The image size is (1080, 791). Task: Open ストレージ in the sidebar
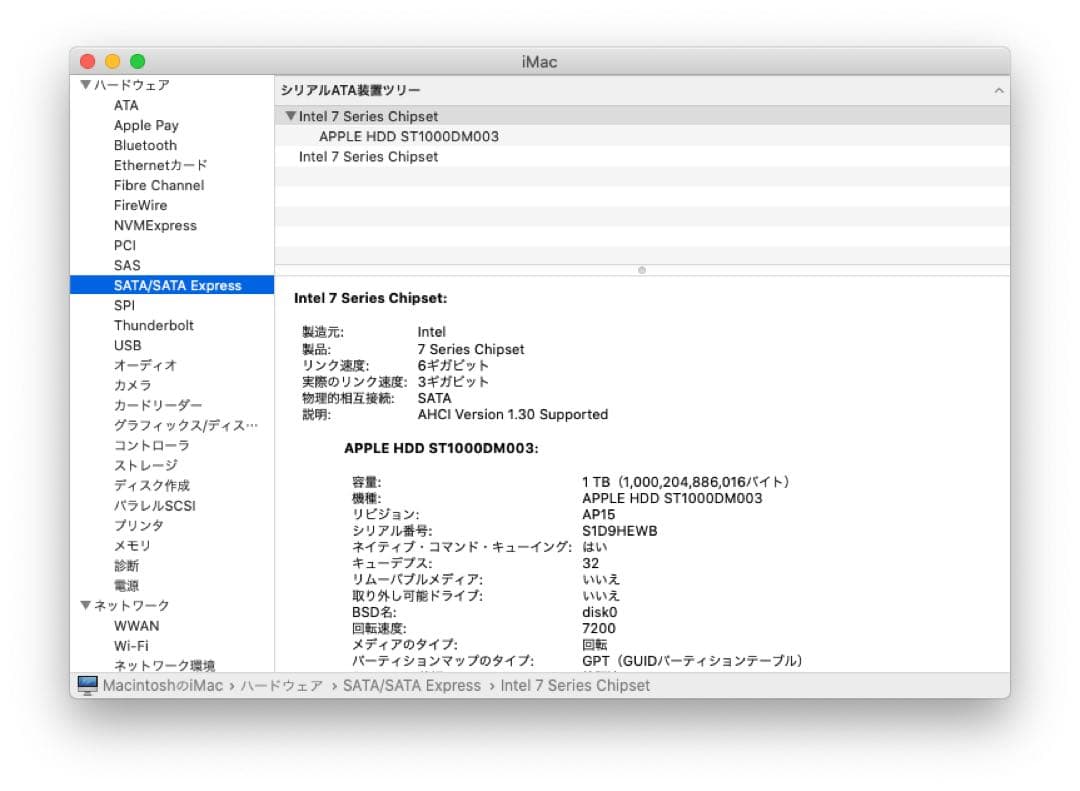145,465
